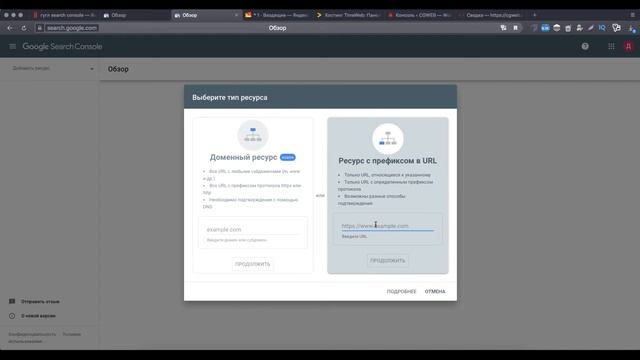Reload the page with the refresh icon

[x=24, y=28]
